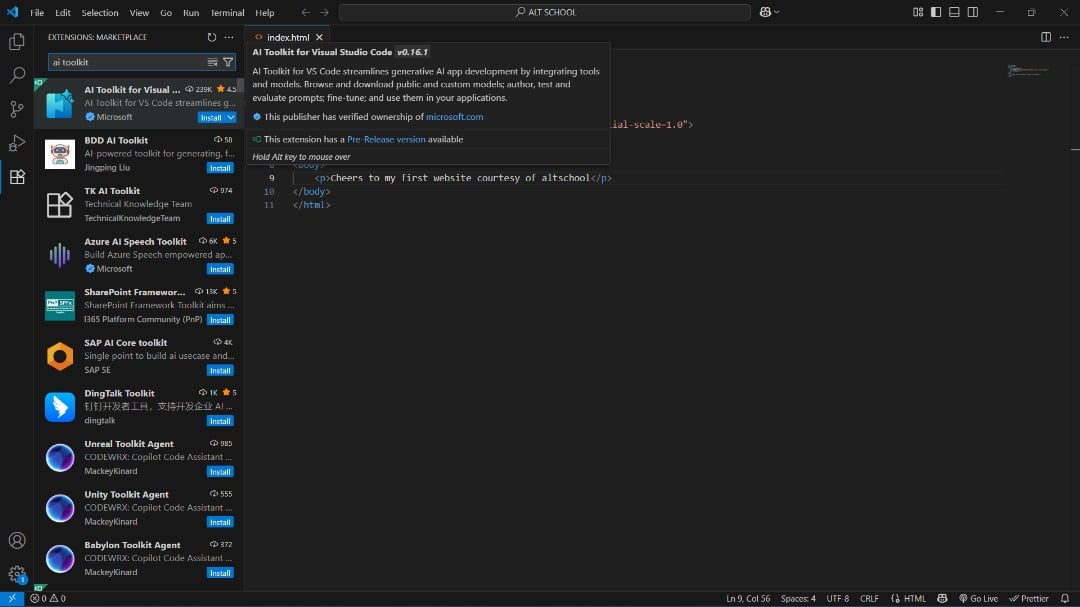Click the ALT SCHOOL command center search
The height and width of the screenshot is (607, 1080).
tap(545, 12)
